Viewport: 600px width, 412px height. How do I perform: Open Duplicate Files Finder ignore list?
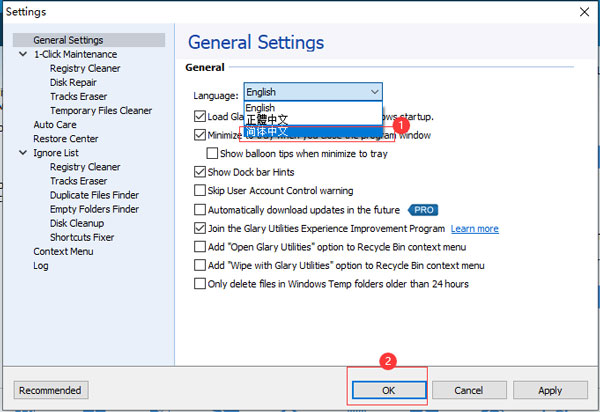coord(94,195)
